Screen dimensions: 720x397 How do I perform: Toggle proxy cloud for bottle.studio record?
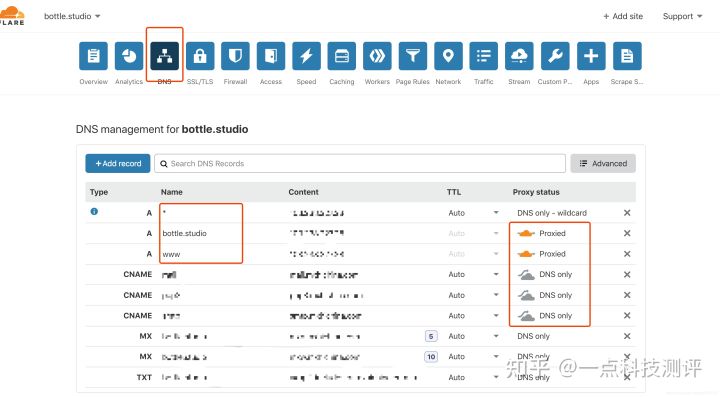coord(526,233)
